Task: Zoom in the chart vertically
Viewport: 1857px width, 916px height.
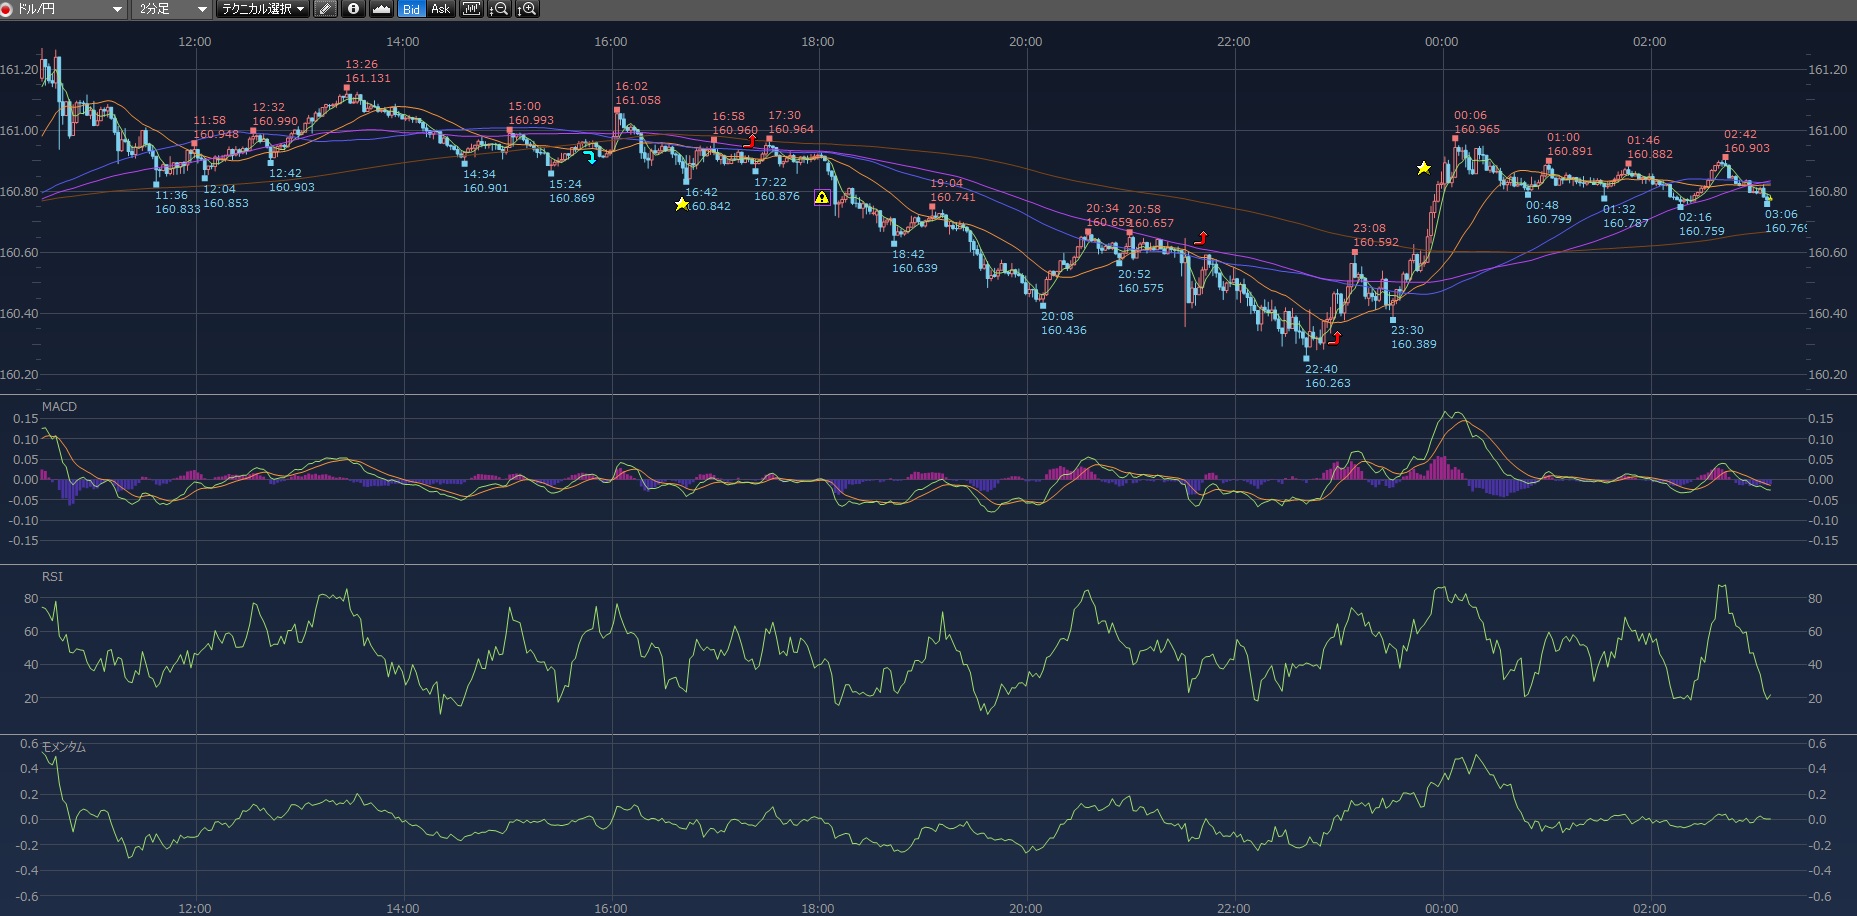Action: coord(526,9)
